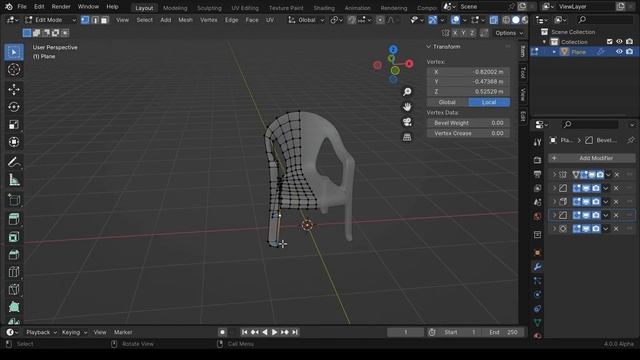640x360 pixels.
Task: Expand the first modifier in stack
Action: [554, 175]
